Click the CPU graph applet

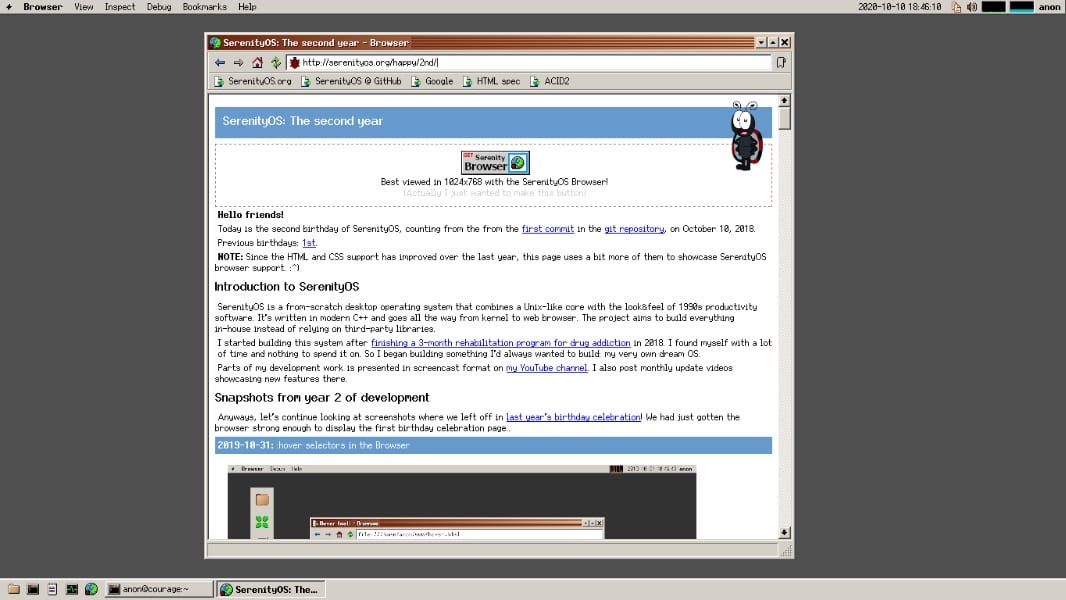tap(994, 7)
